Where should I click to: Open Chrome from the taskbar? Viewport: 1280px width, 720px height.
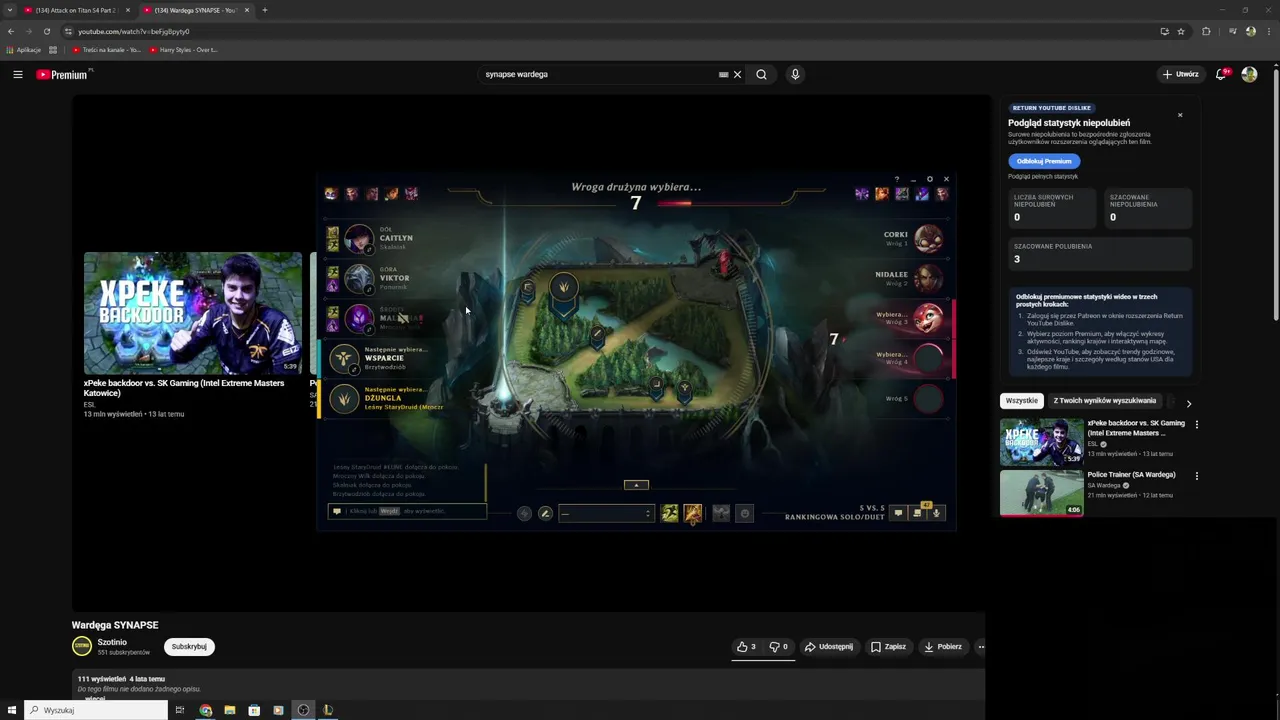205,710
